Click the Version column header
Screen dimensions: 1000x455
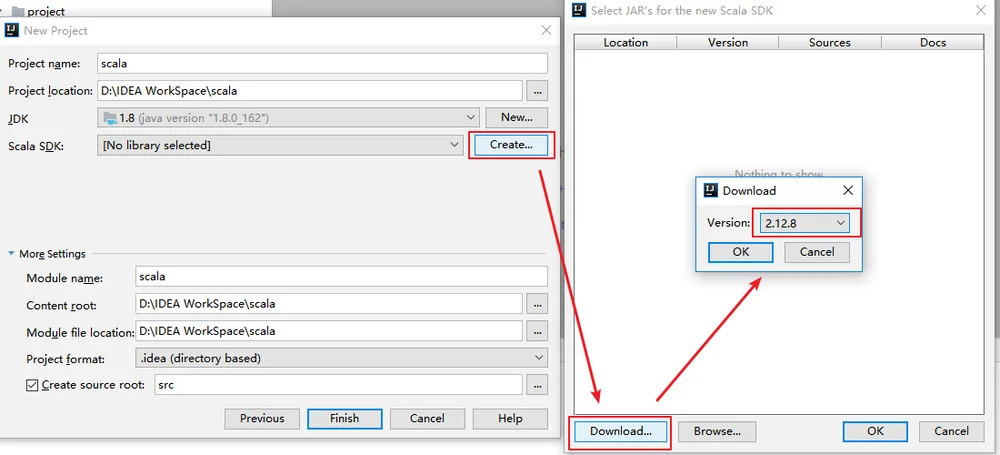728,42
